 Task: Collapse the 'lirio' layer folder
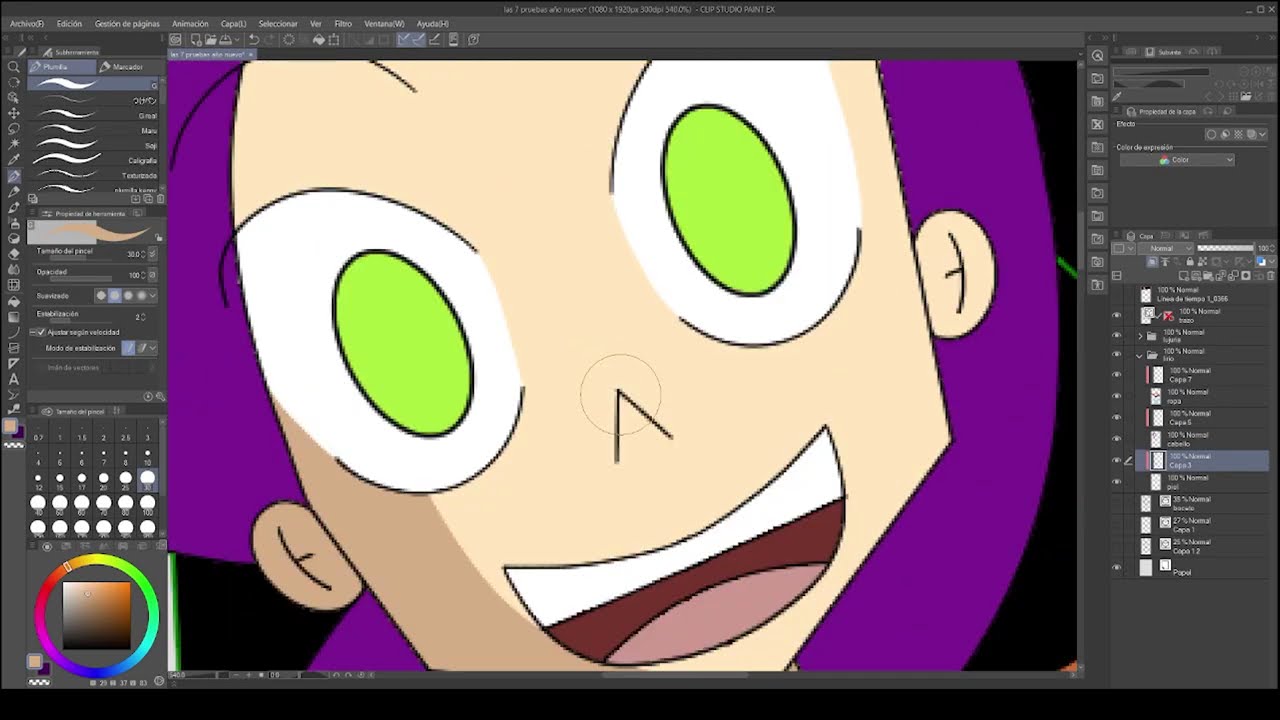[x=1140, y=355]
